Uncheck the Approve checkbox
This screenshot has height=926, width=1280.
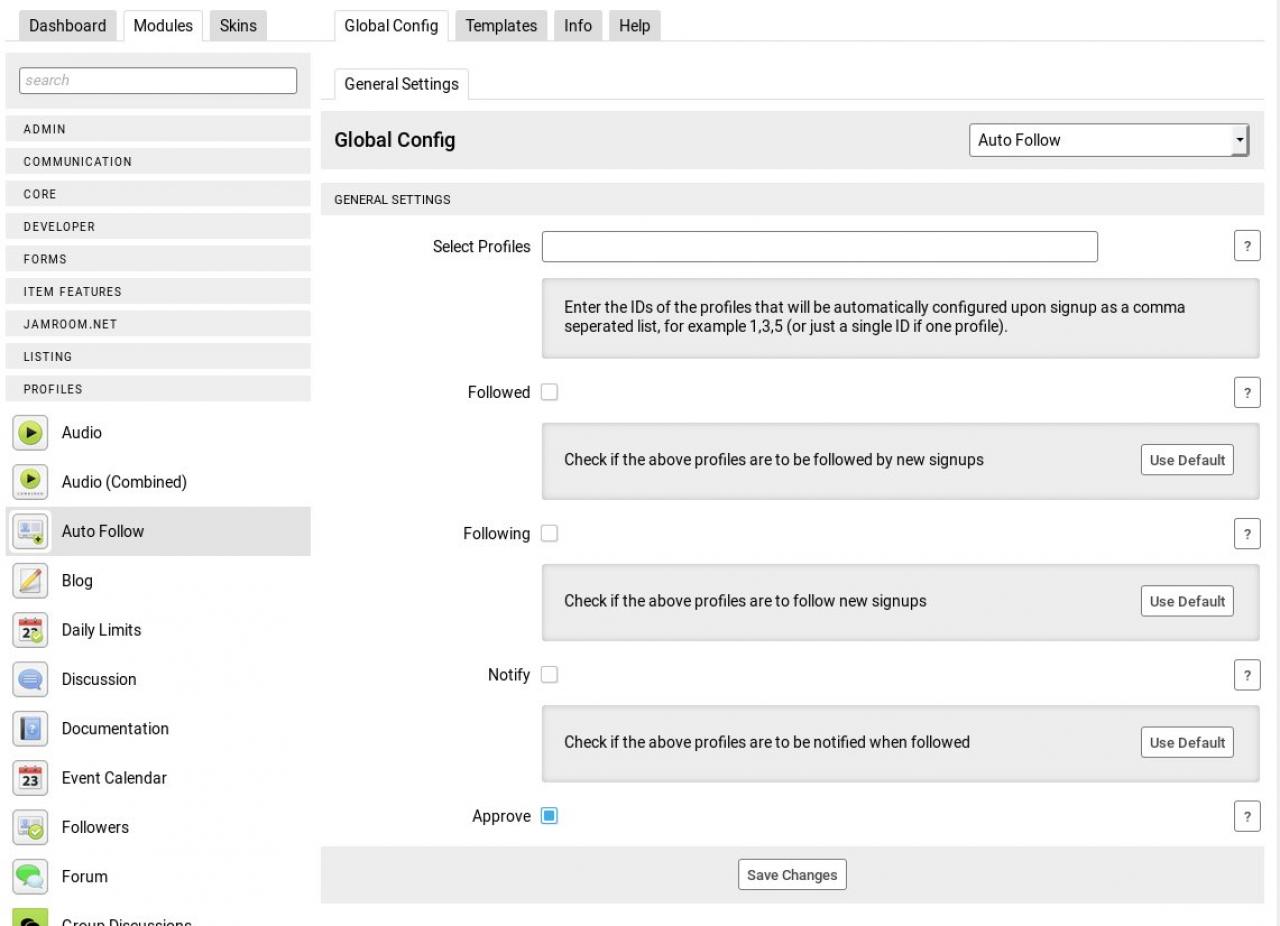coord(549,816)
